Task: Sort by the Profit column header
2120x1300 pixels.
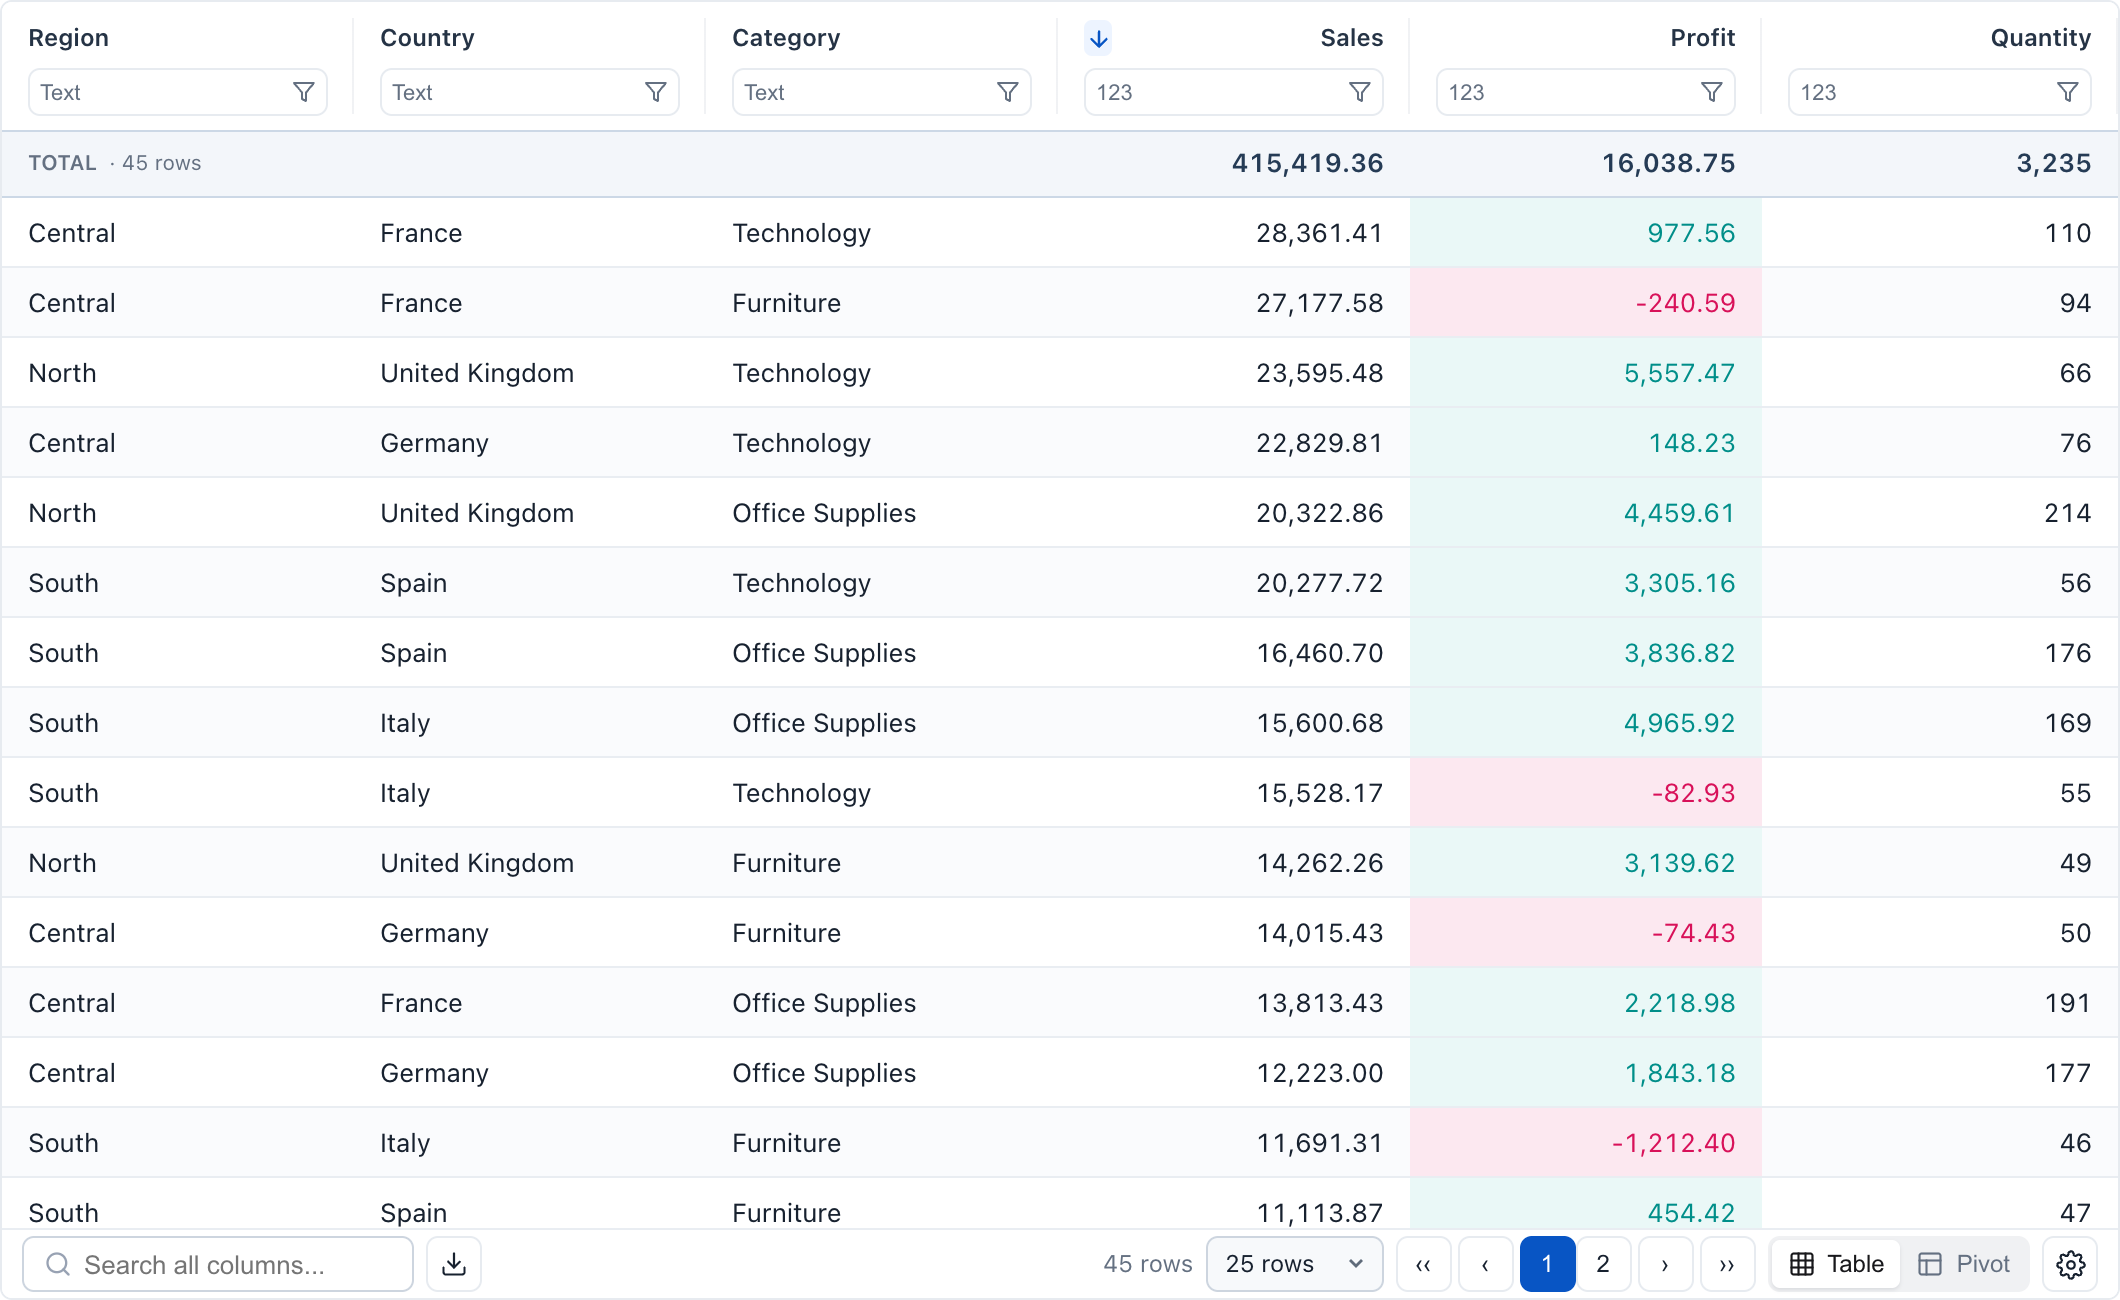Action: click(1702, 38)
